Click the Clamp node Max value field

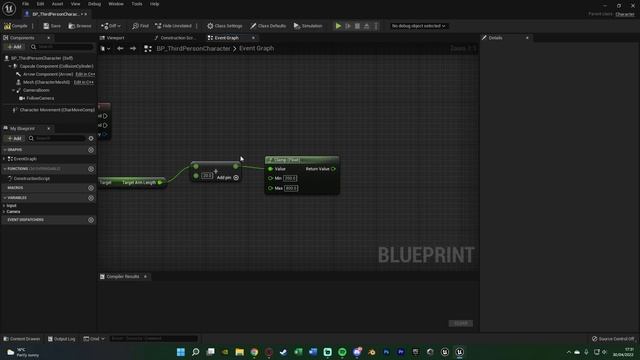tap(291, 188)
